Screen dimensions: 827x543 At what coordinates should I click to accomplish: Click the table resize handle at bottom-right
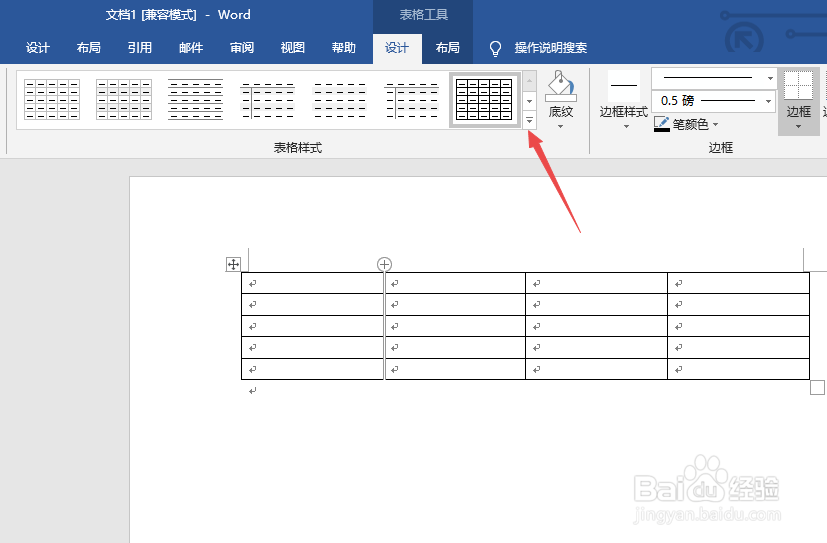tap(817, 387)
